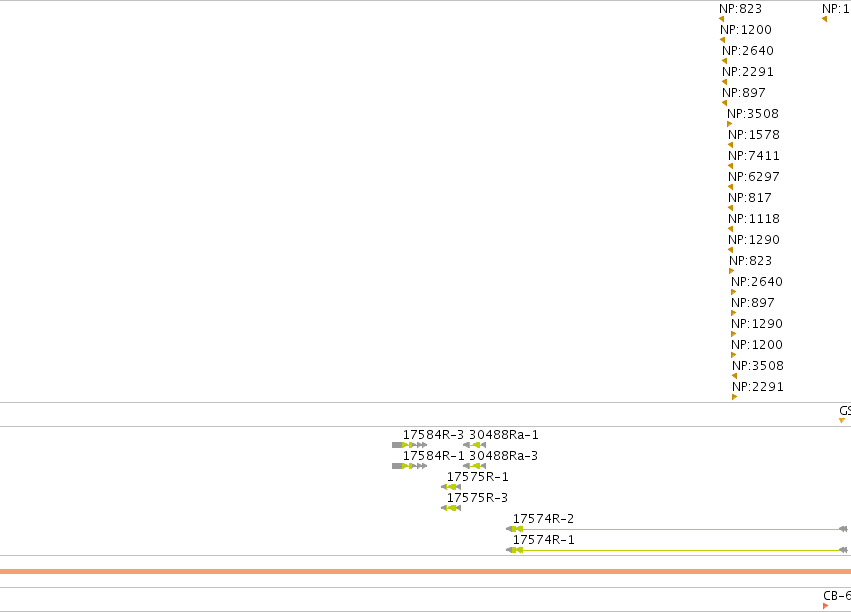Click the orange down-pointing marker under GS
The image size is (851, 612).
(842, 420)
